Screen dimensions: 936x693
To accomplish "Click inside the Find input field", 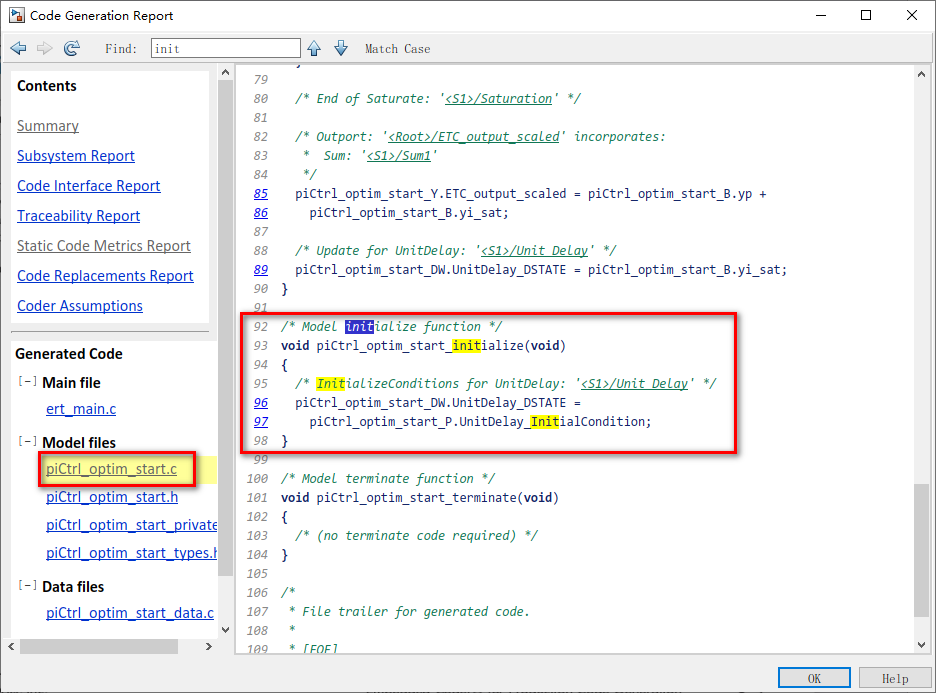I will click(225, 47).
